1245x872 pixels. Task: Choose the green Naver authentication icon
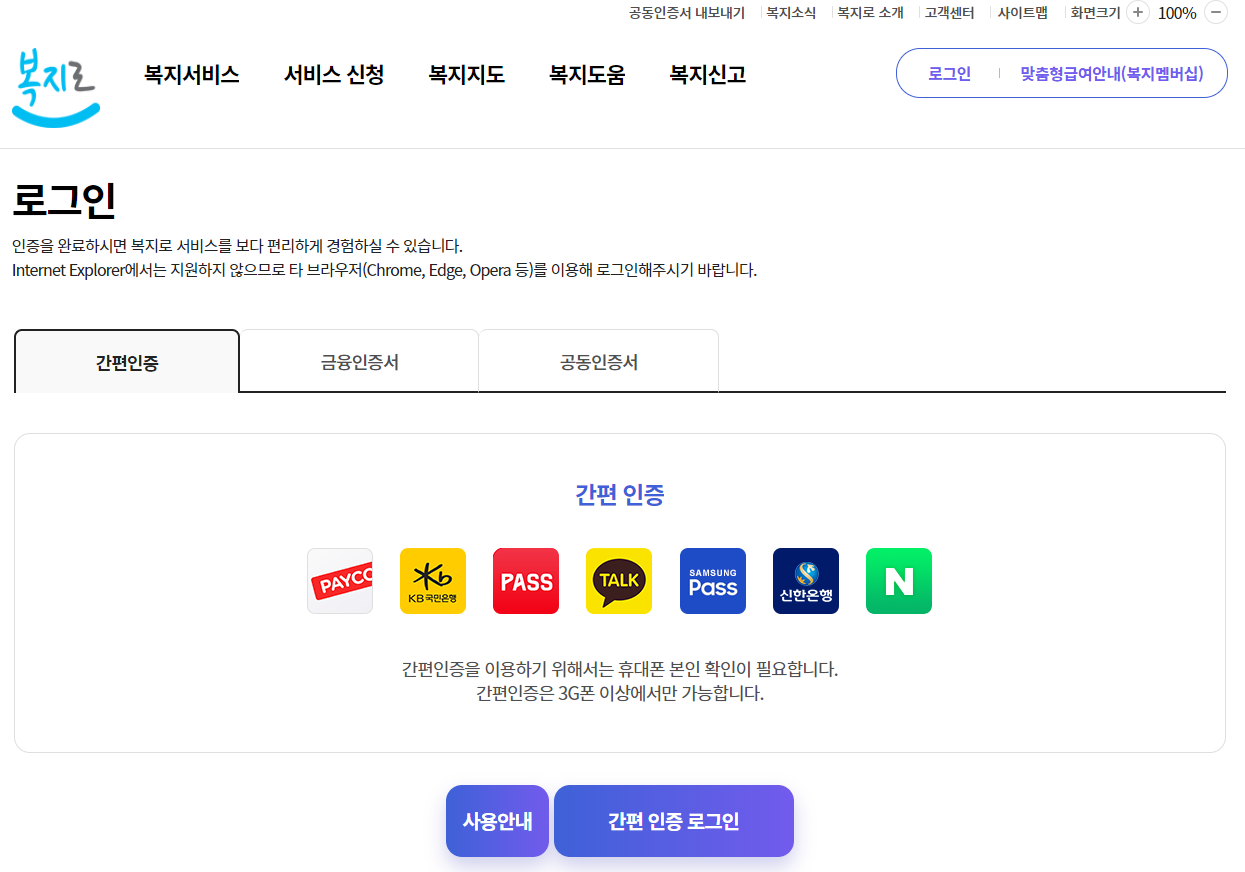coord(898,581)
